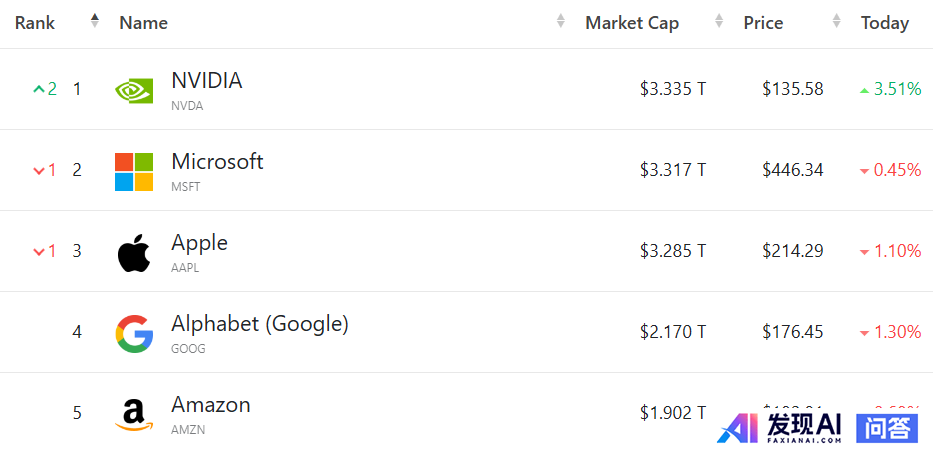Sort by Price using its sort arrows
Image resolution: width=933 pixels, height=453 pixels.
pos(837,21)
